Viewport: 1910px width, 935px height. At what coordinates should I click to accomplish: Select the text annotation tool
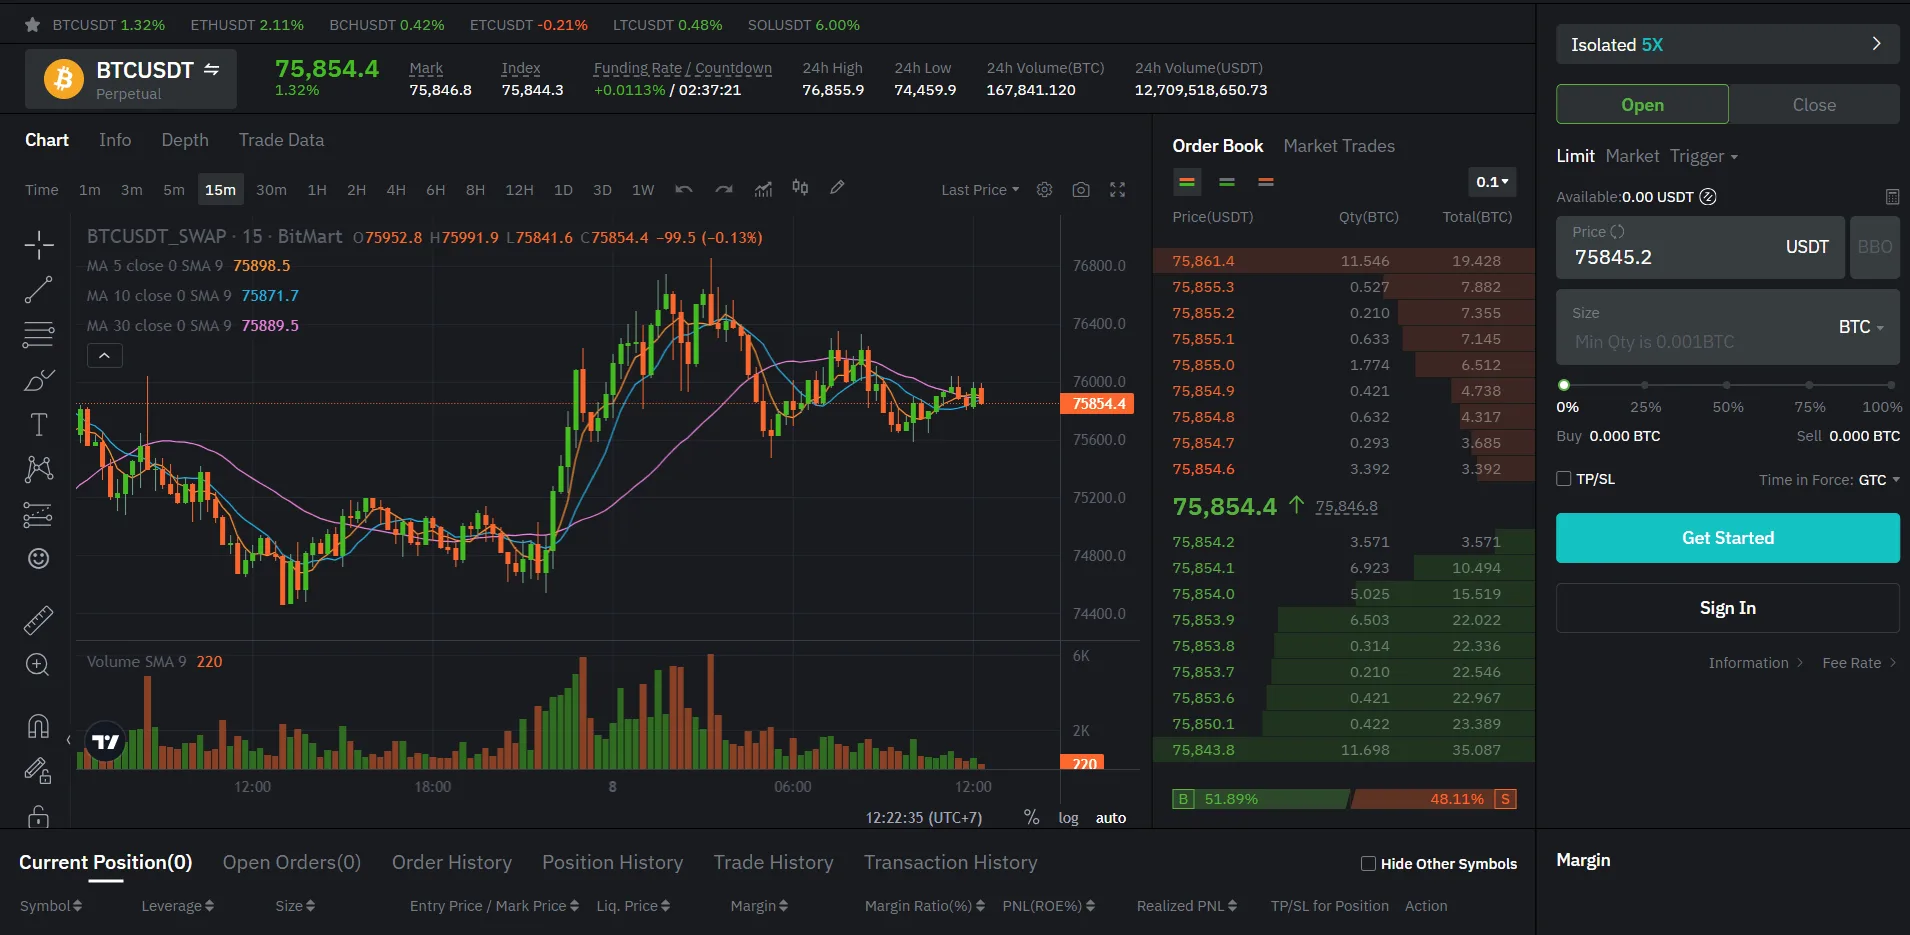pyautogui.click(x=38, y=425)
